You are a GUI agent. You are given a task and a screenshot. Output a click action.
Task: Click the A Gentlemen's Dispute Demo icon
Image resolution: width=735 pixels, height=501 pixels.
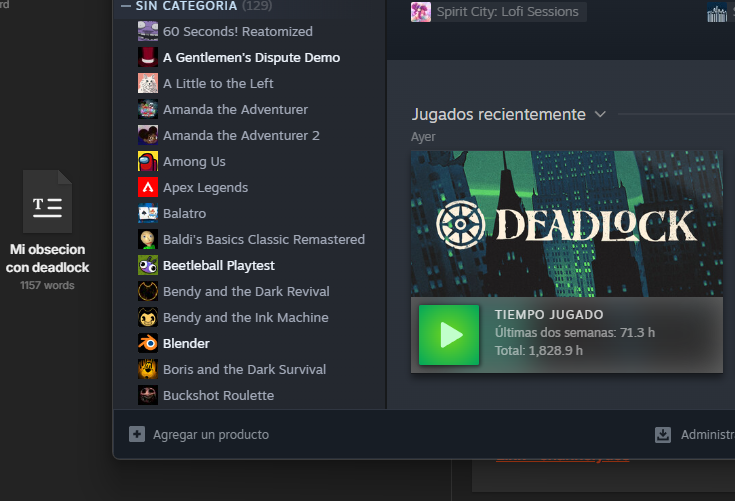pyautogui.click(x=148, y=57)
